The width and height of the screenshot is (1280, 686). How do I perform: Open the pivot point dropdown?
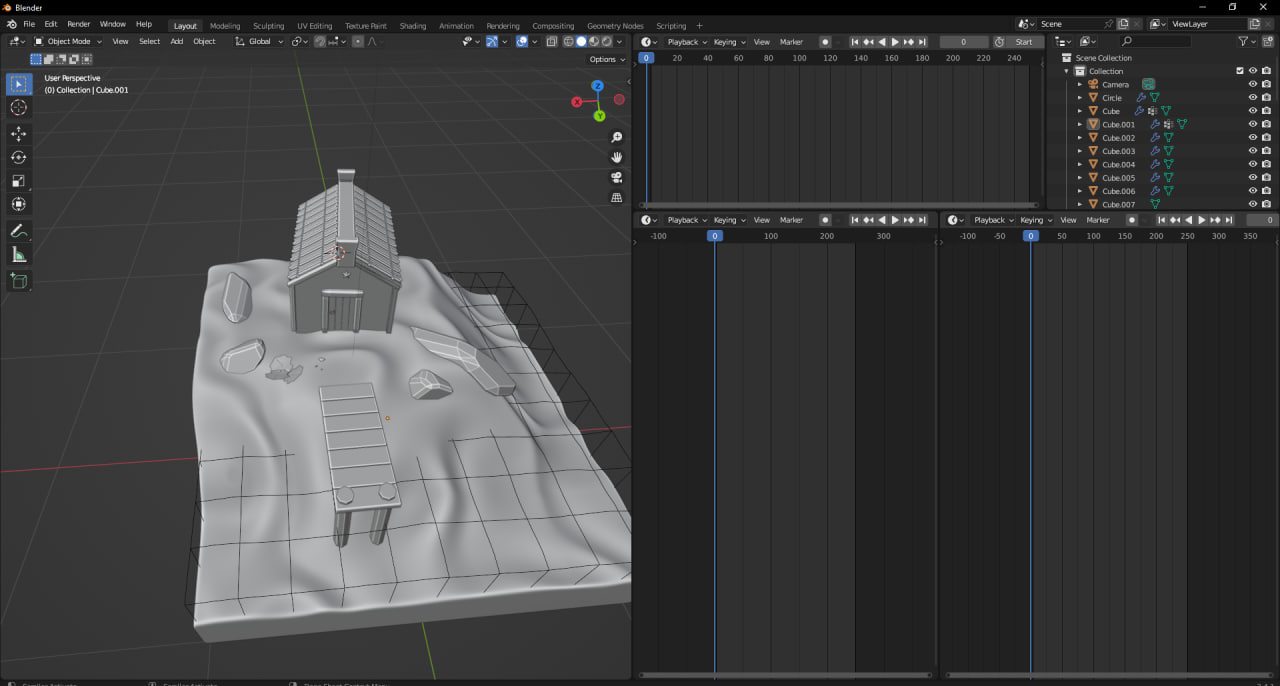click(300, 41)
